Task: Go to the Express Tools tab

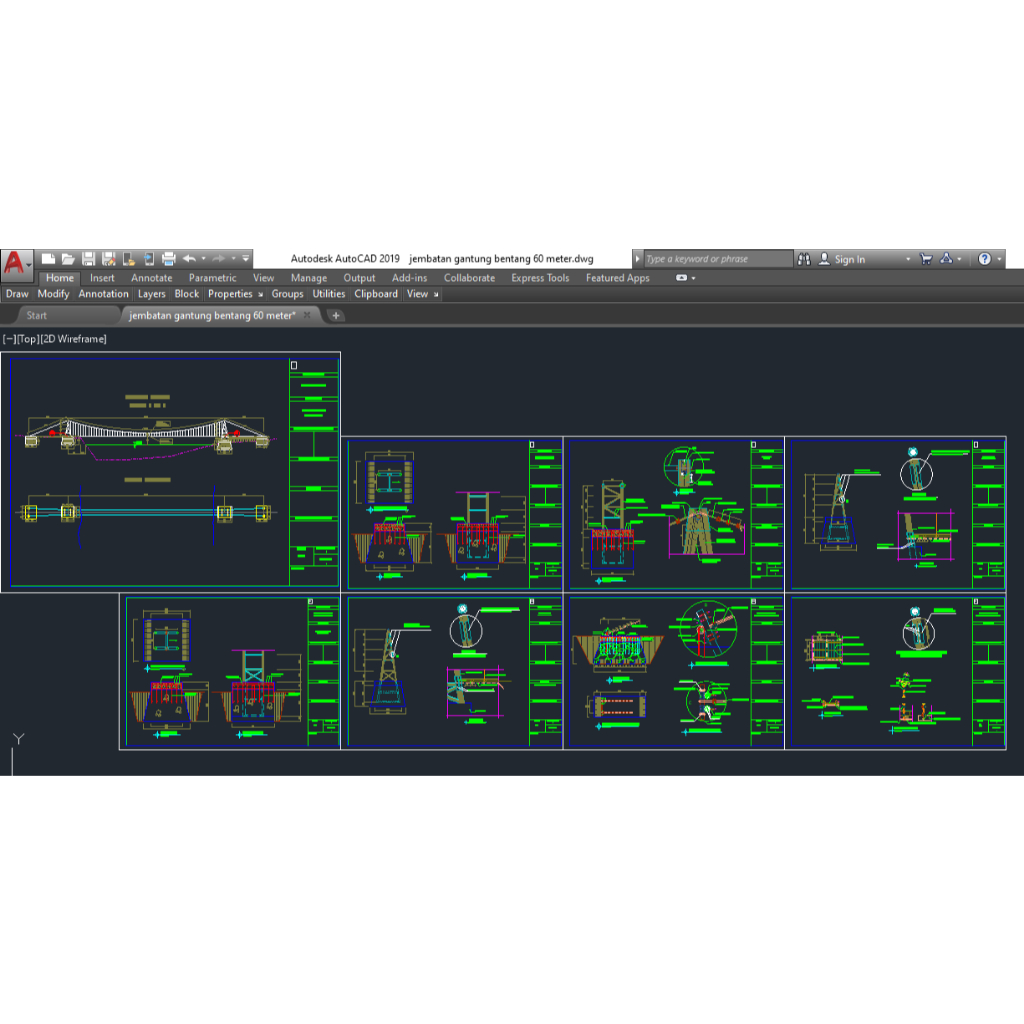Action: [540, 278]
